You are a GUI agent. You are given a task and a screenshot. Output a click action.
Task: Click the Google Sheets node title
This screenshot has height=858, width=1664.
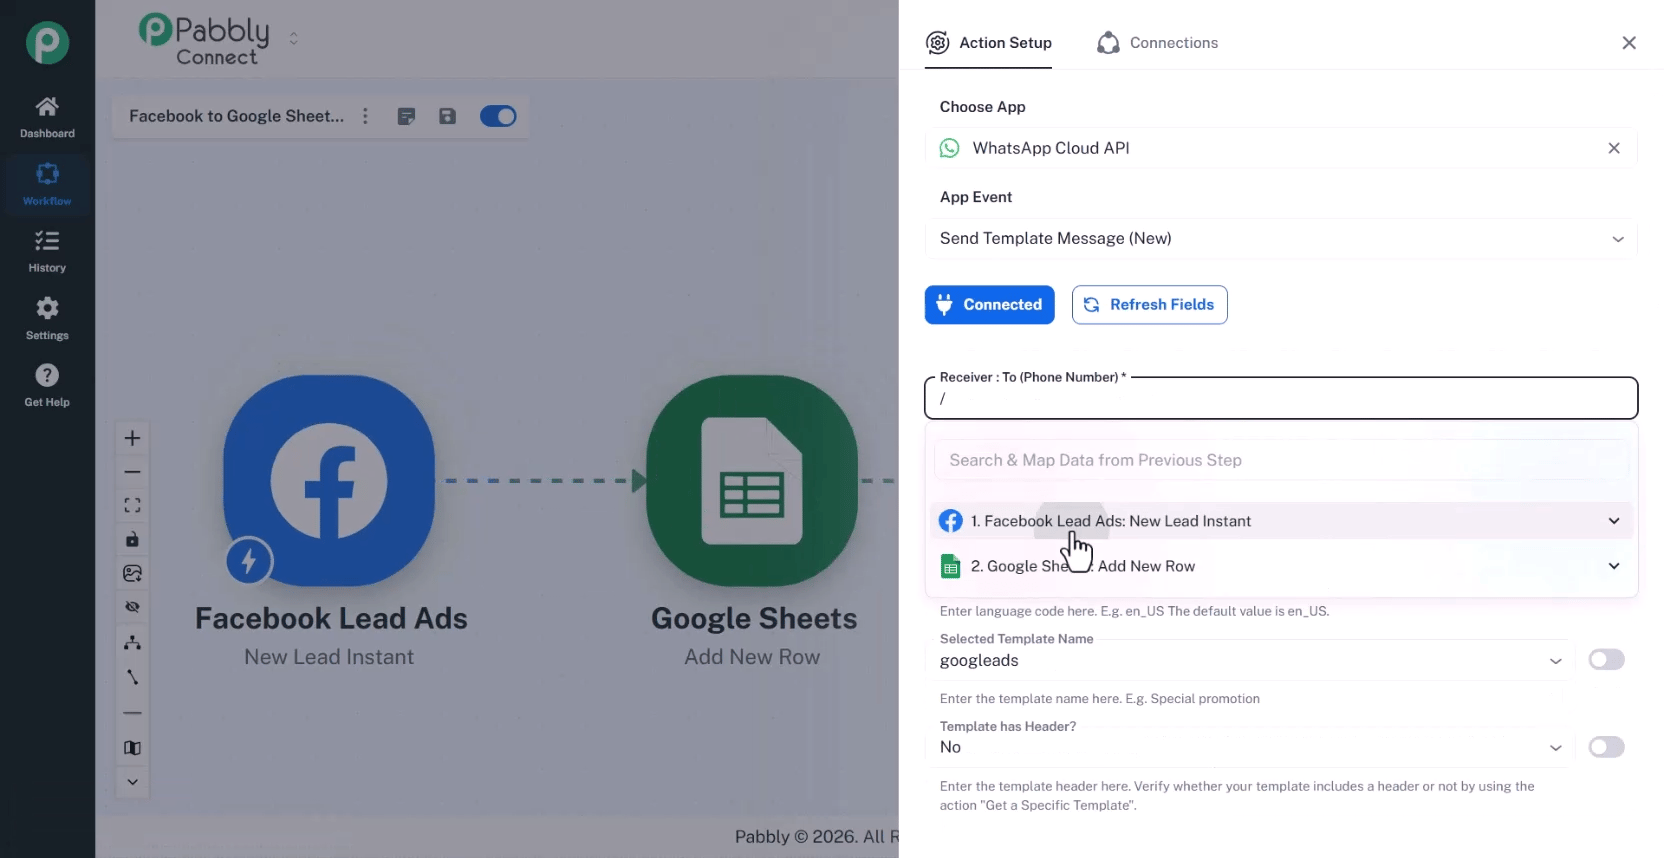point(754,619)
